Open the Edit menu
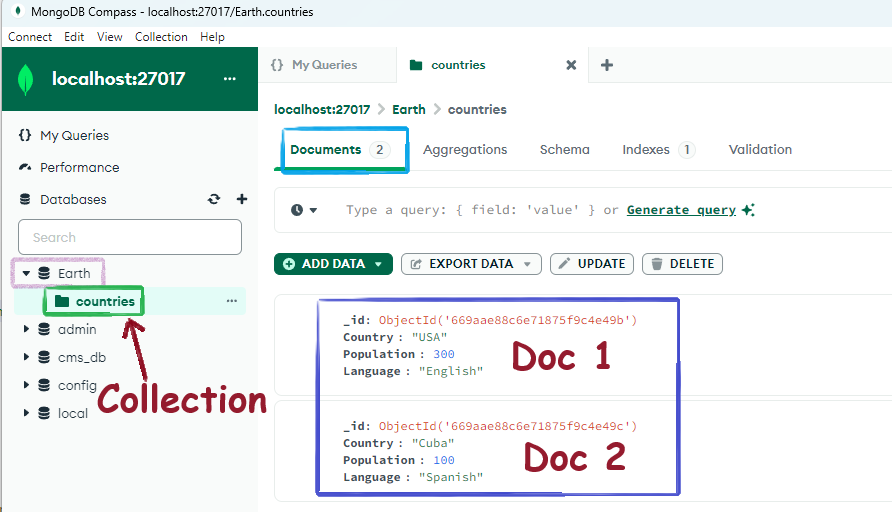The height and width of the screenshot is (512, 892). point(74,37)
